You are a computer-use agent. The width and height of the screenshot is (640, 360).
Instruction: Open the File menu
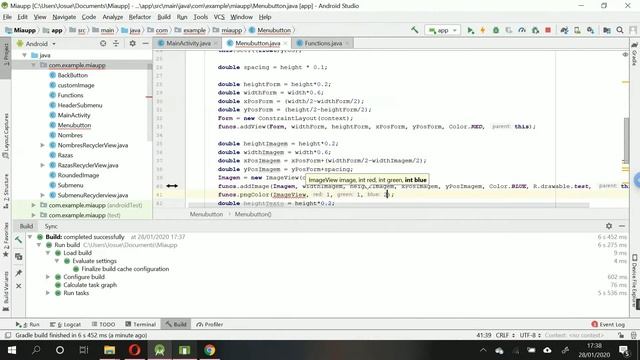tap(7, 17)
